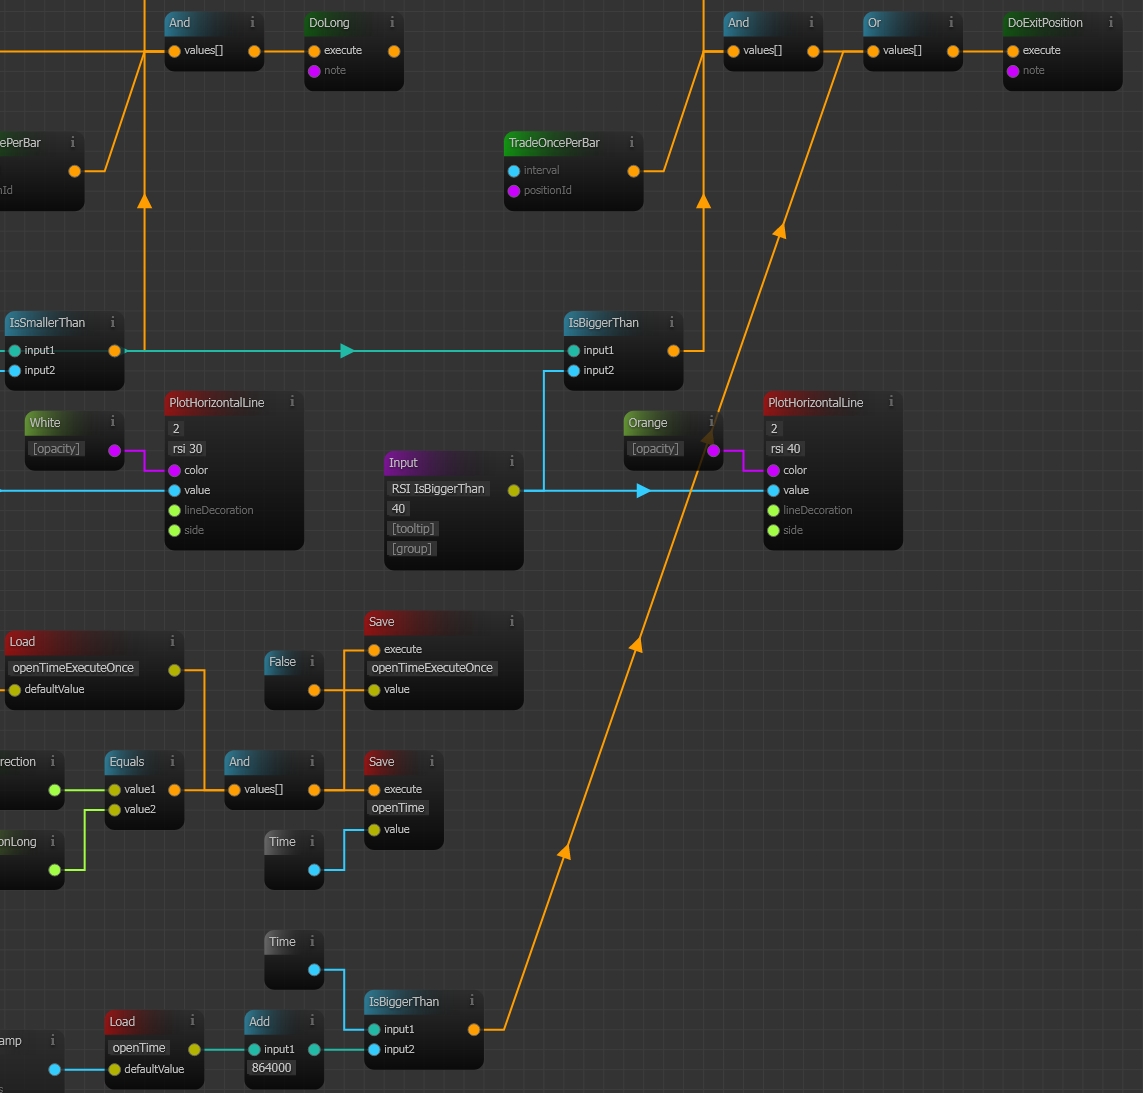Open the False node's info icon
The width and height of the screenshot is (1143, 1093).
click(312, 661)
